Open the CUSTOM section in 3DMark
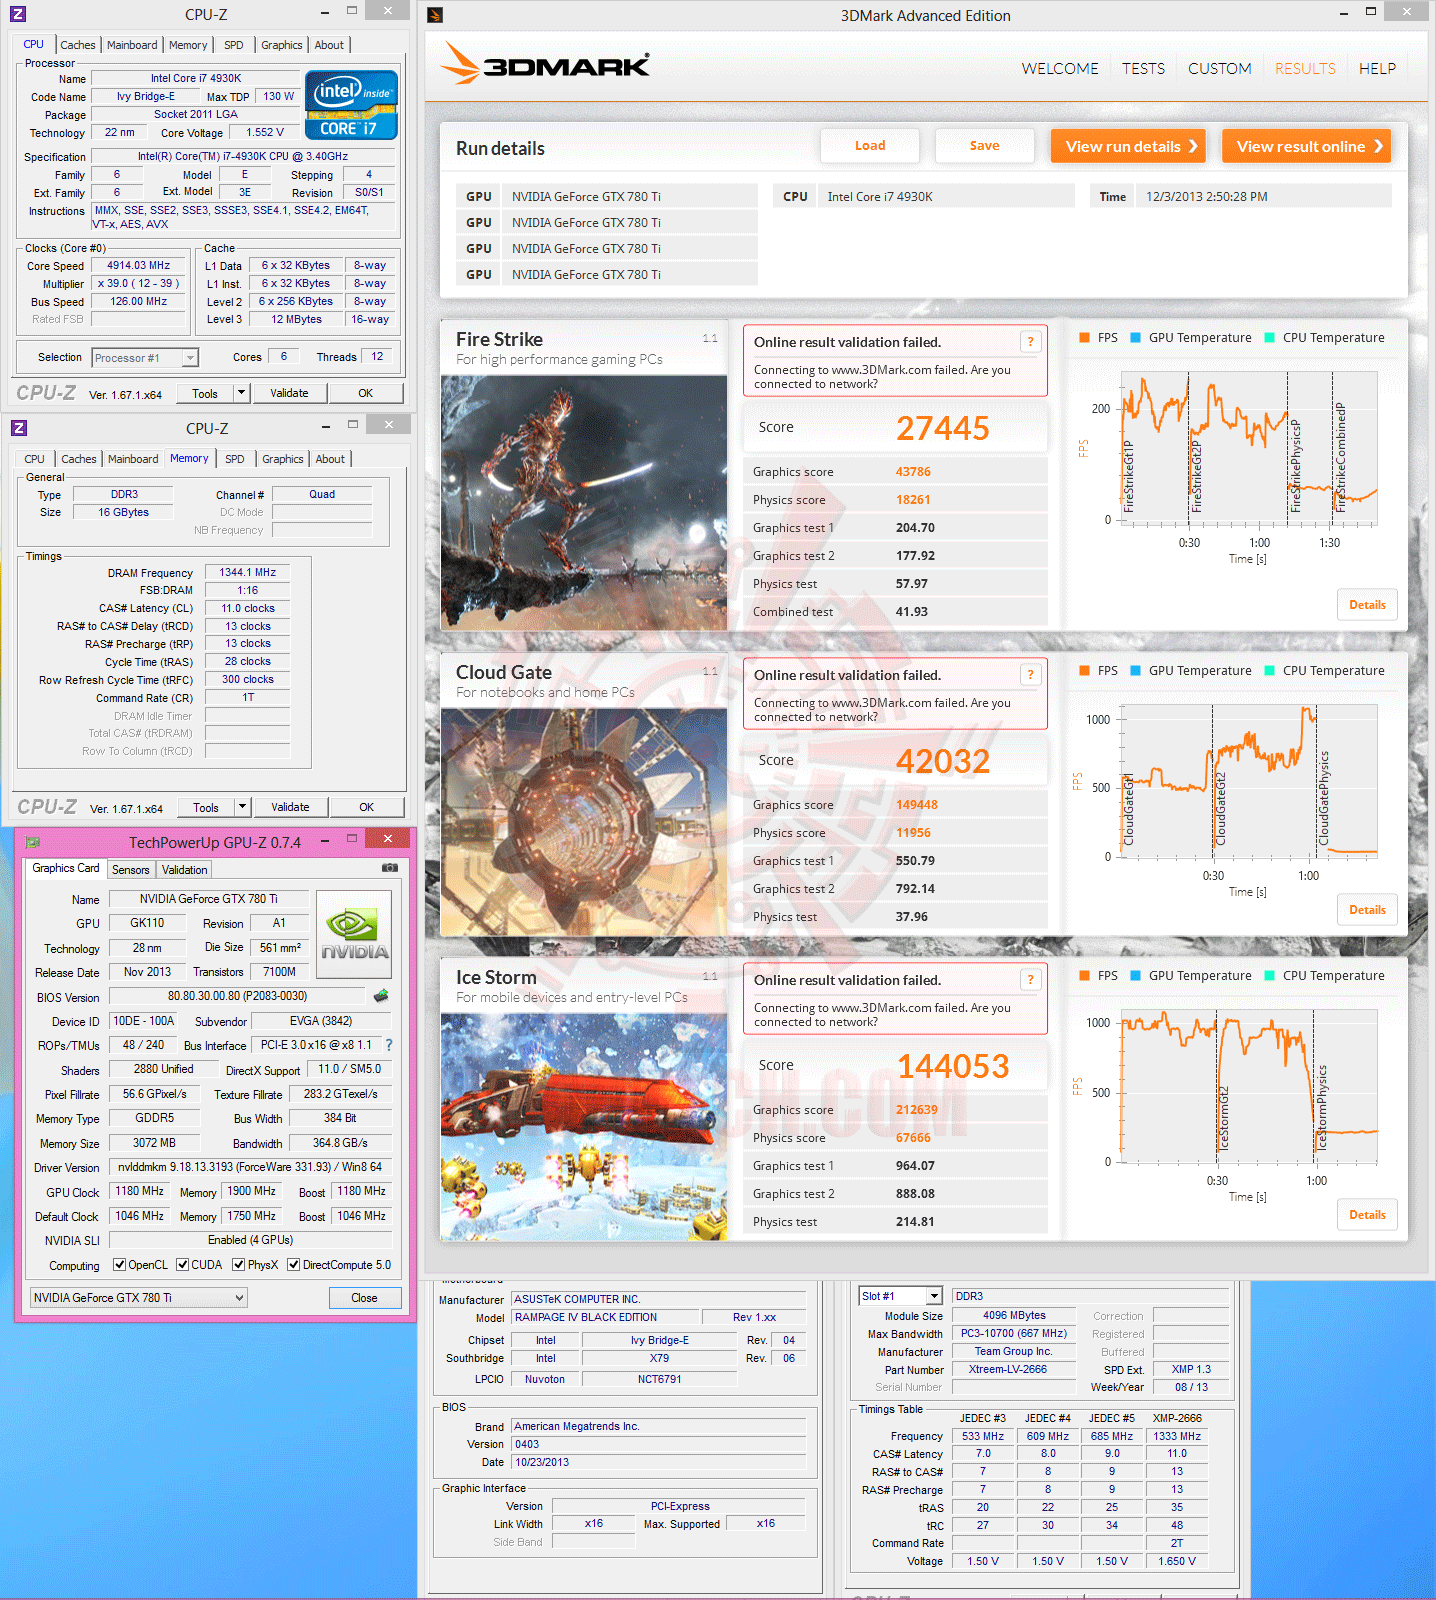 (1220, 69)
